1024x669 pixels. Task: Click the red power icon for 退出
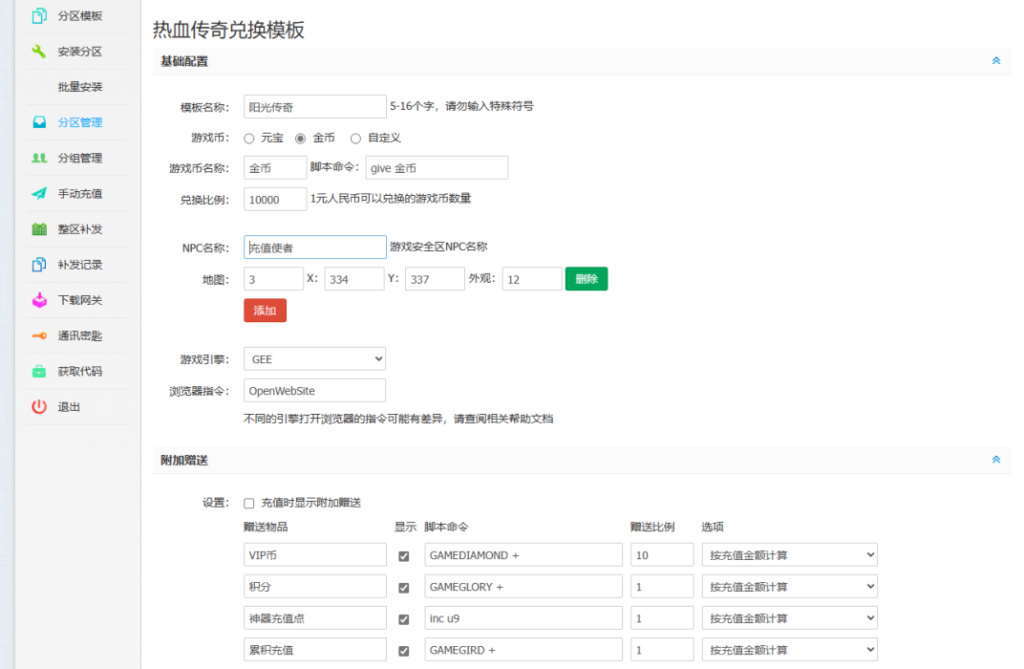(39, 407)
